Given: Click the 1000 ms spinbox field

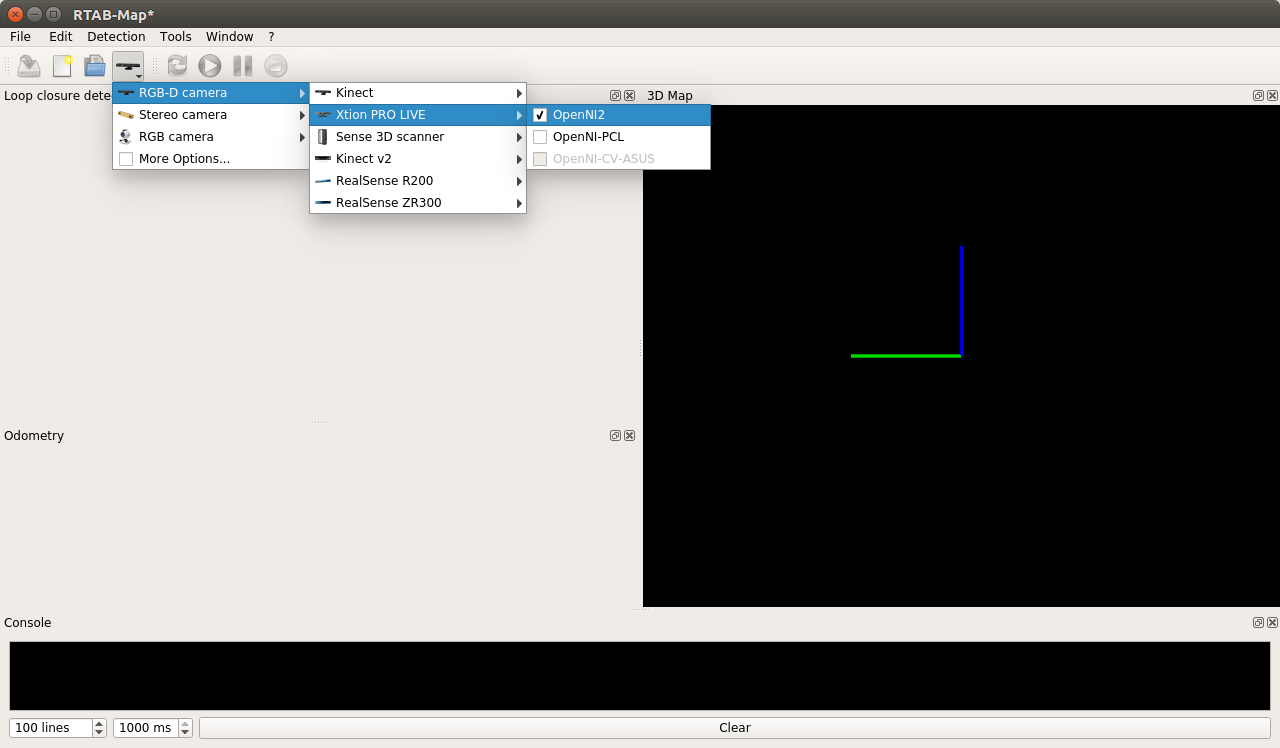Looking at the screenshot, I should pos(146,728).
